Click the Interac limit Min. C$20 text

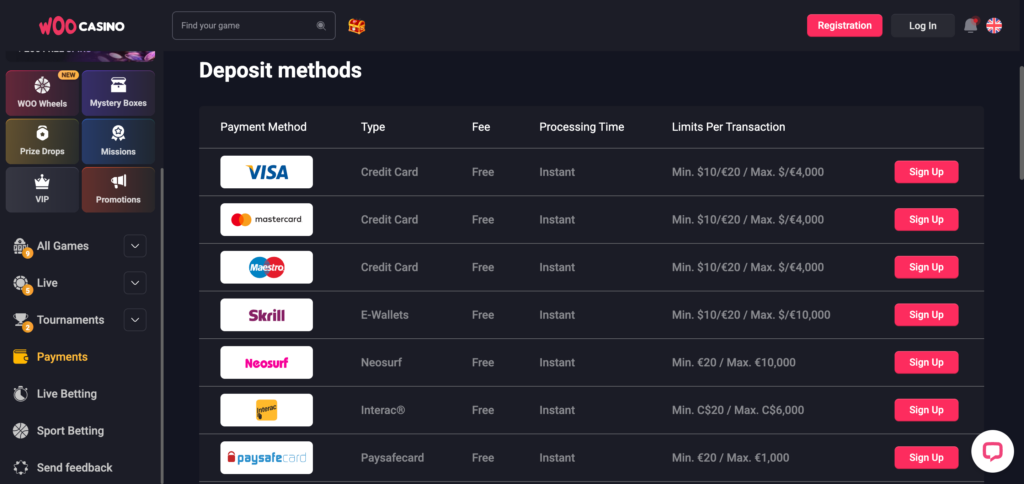698,410
